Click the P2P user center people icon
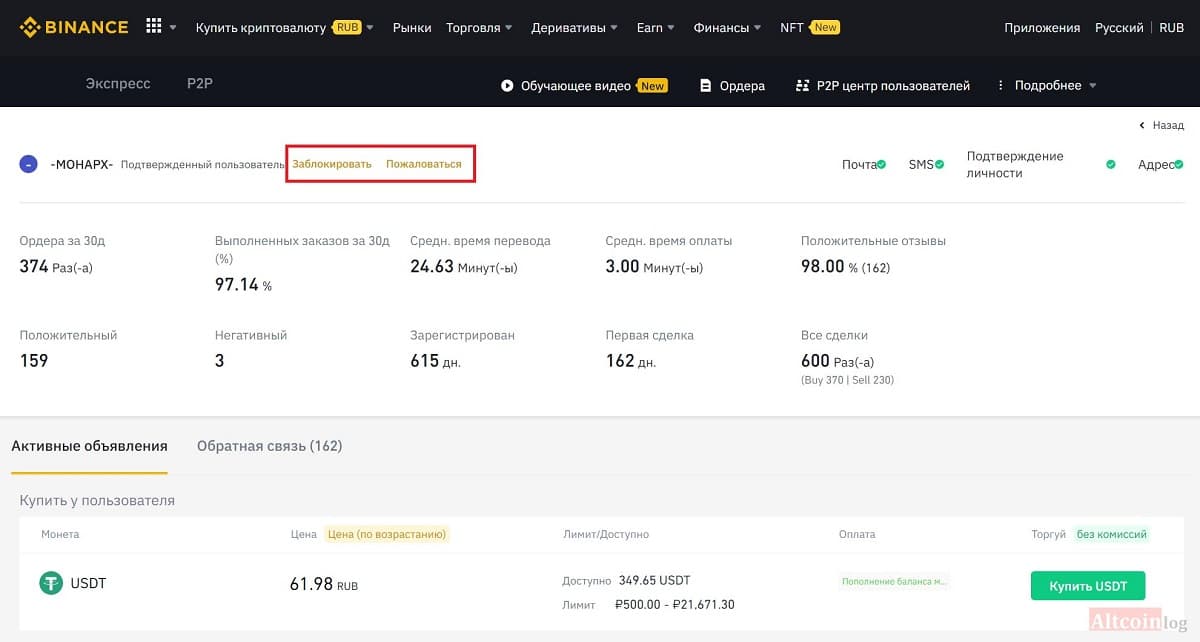The height and width of the screenshot is (642, 1200). point(802,86)
